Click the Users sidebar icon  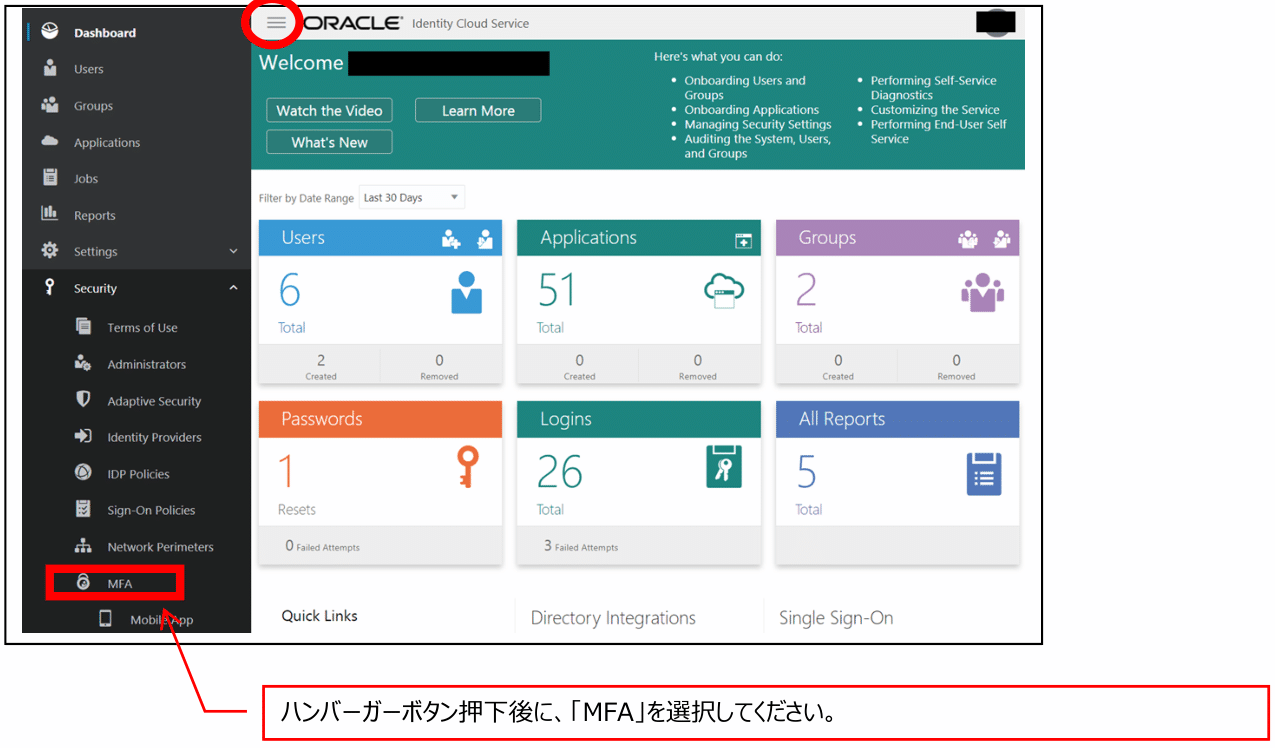point(49,69)
